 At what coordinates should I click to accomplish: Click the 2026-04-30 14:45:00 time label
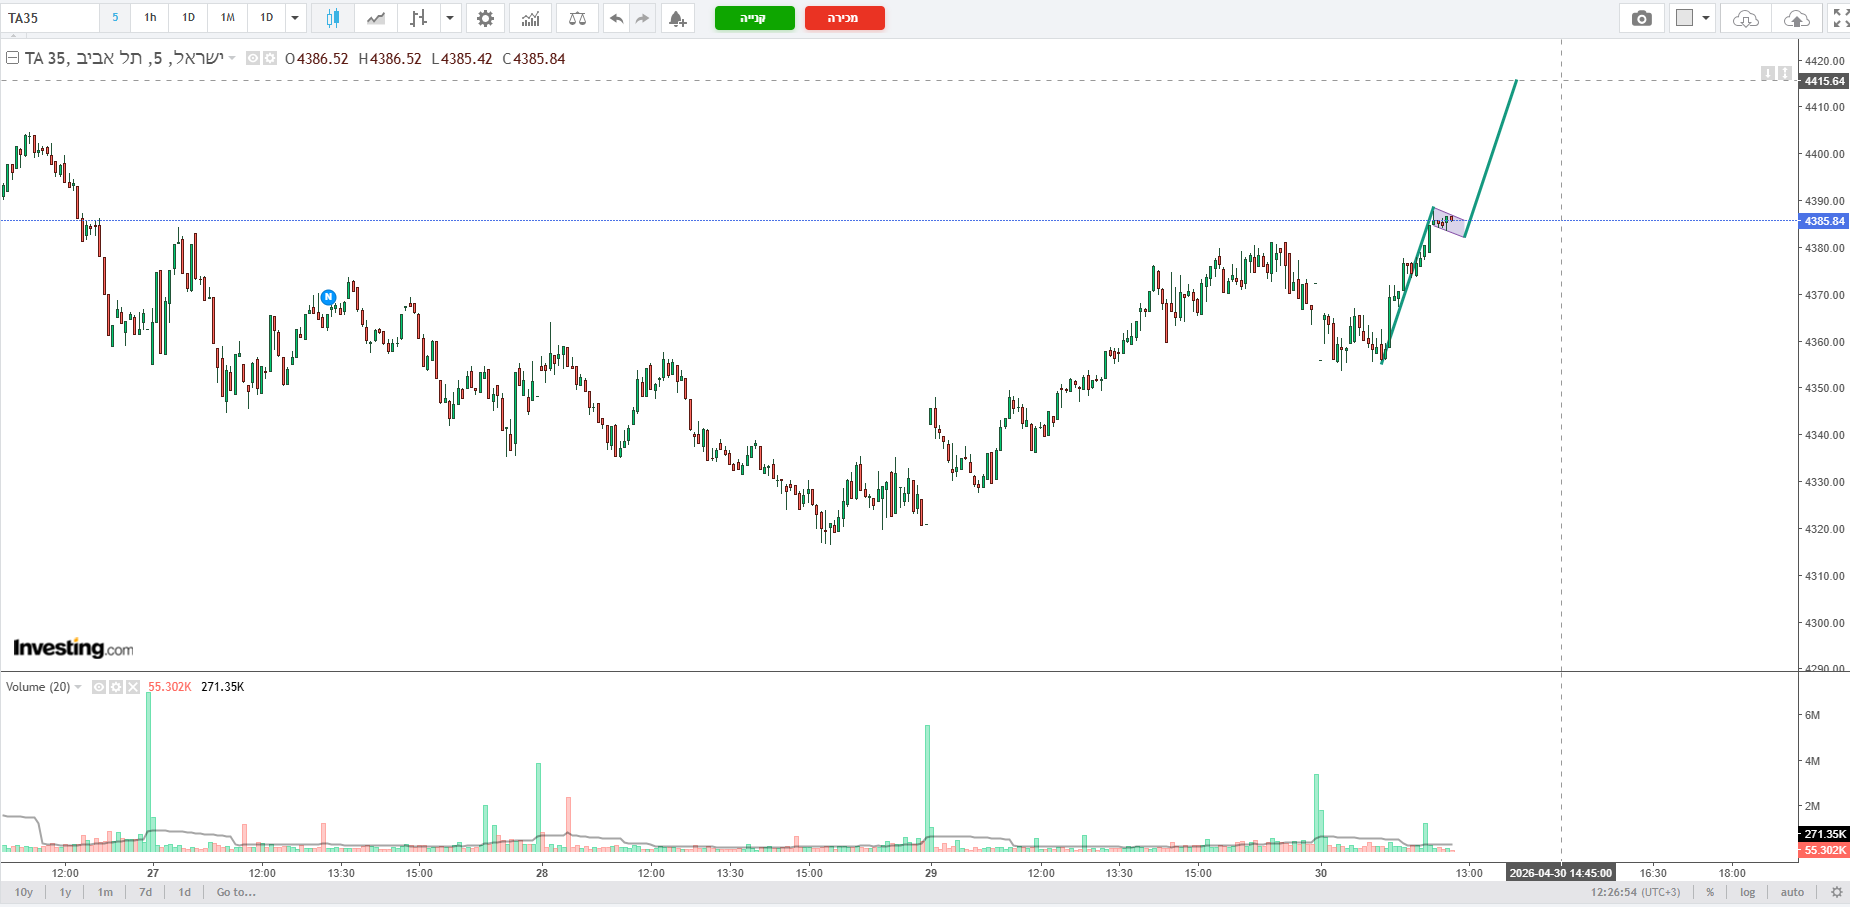click(1561, 873)
